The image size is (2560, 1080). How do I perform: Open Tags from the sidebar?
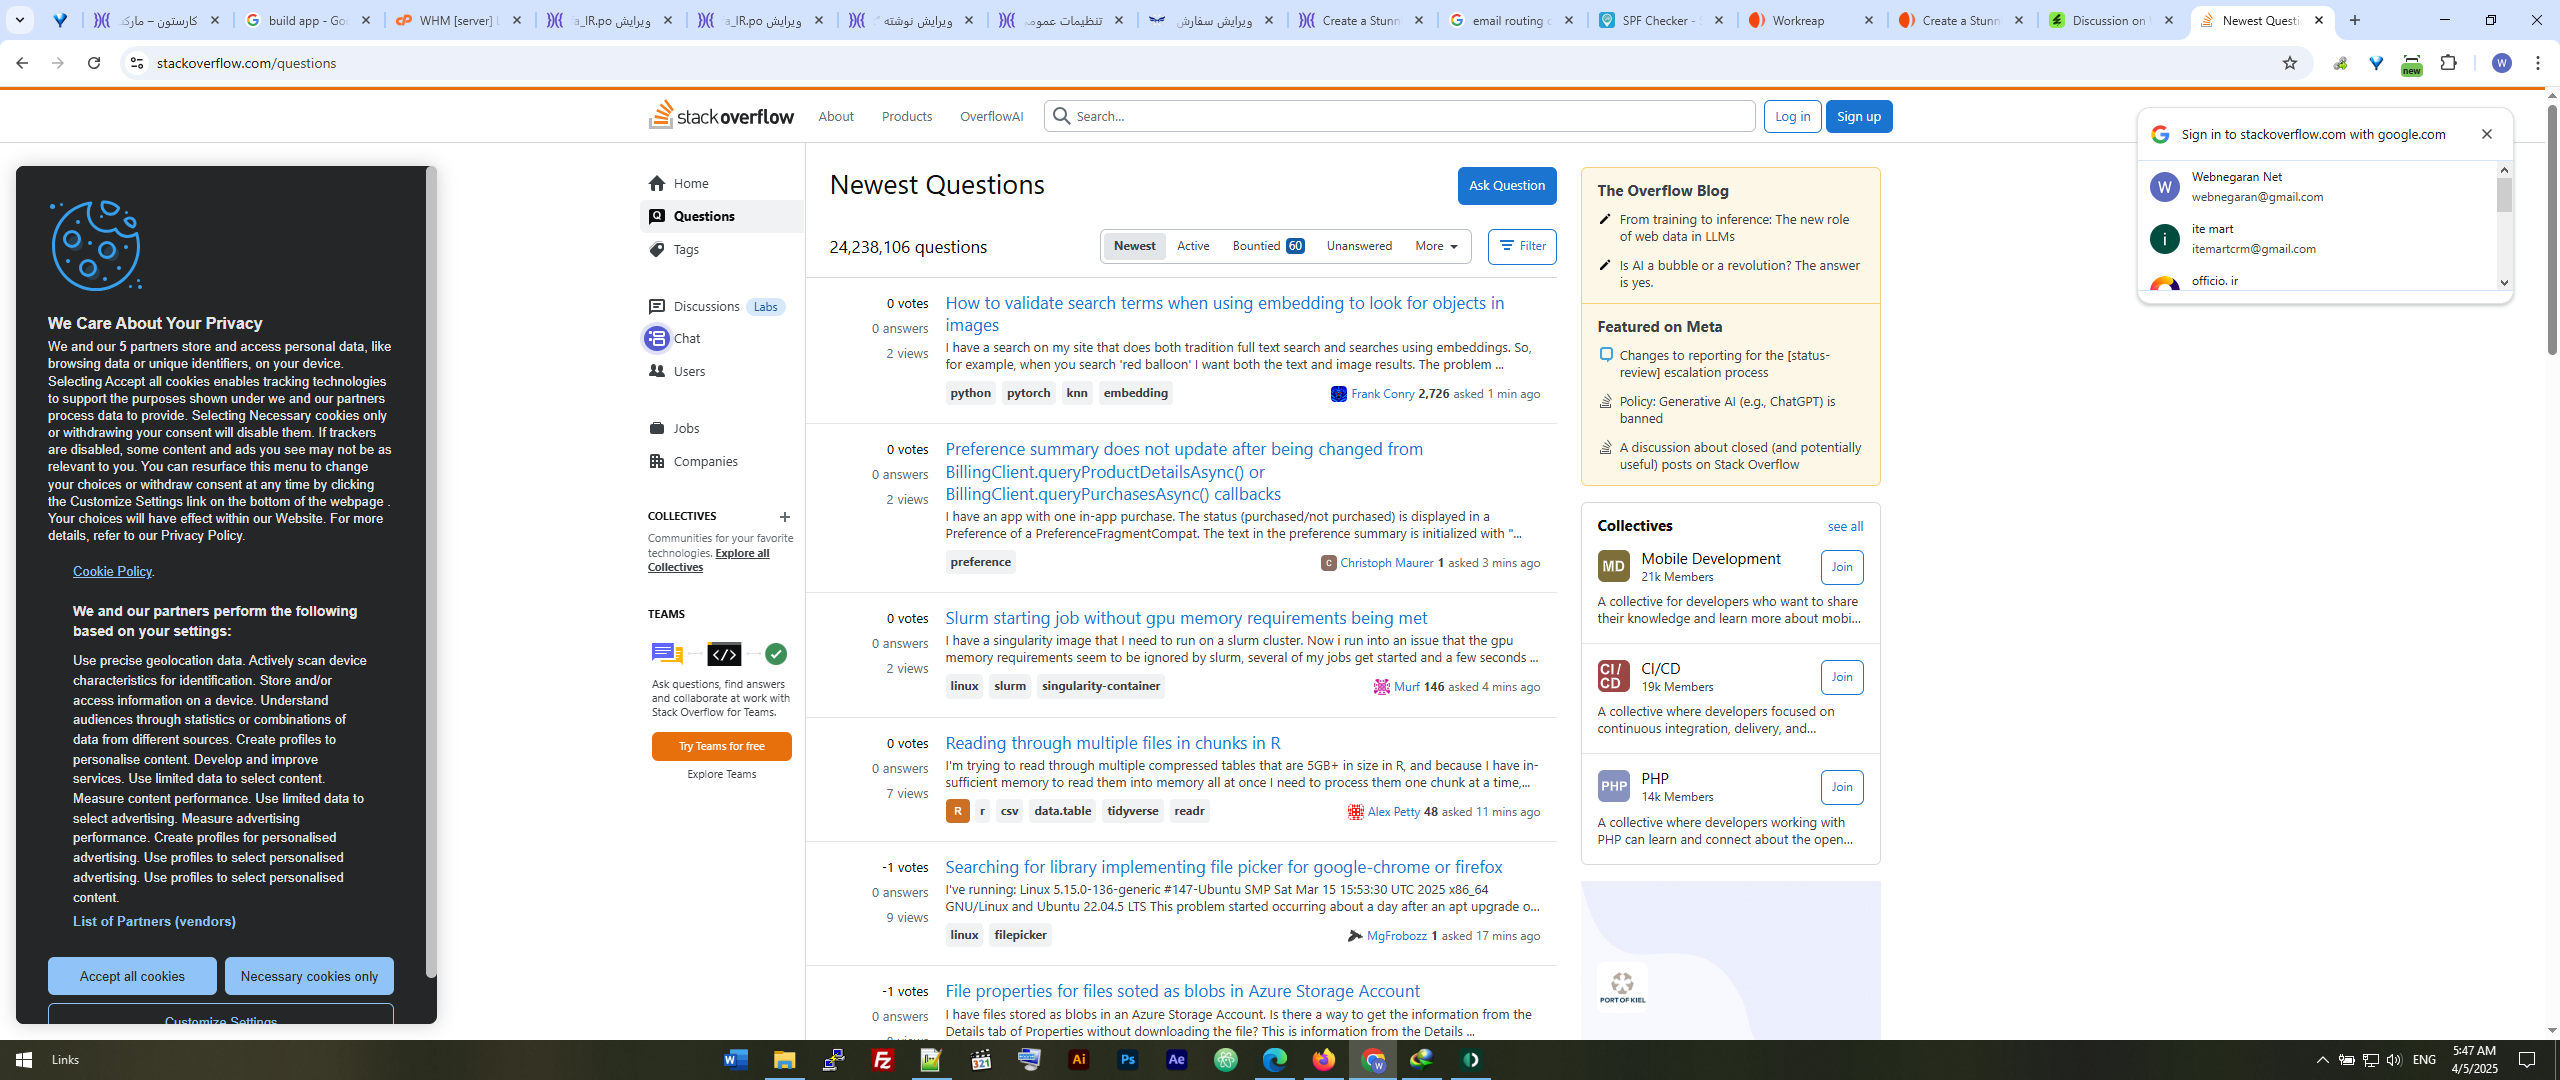click(x=685, y=249)
